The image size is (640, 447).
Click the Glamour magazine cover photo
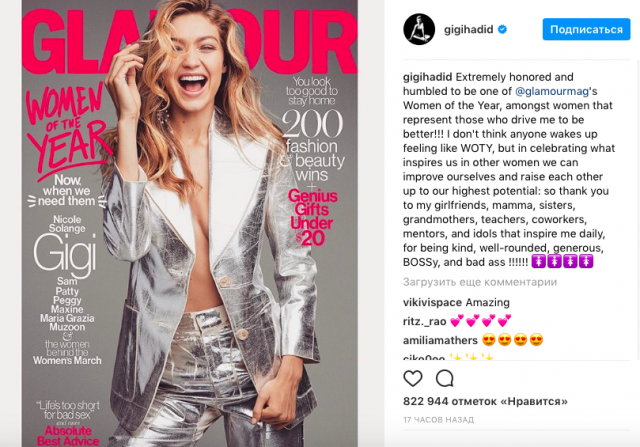tap(190, 223)
